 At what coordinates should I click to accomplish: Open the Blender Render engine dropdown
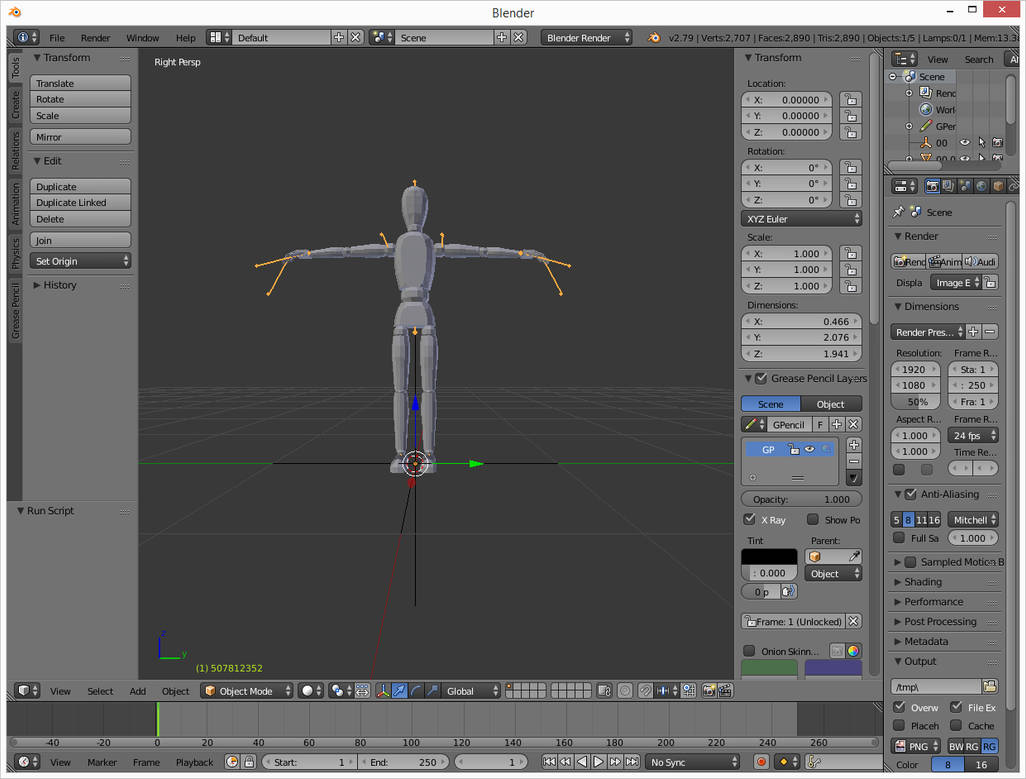pyautogui.click(x=586, y=38)
